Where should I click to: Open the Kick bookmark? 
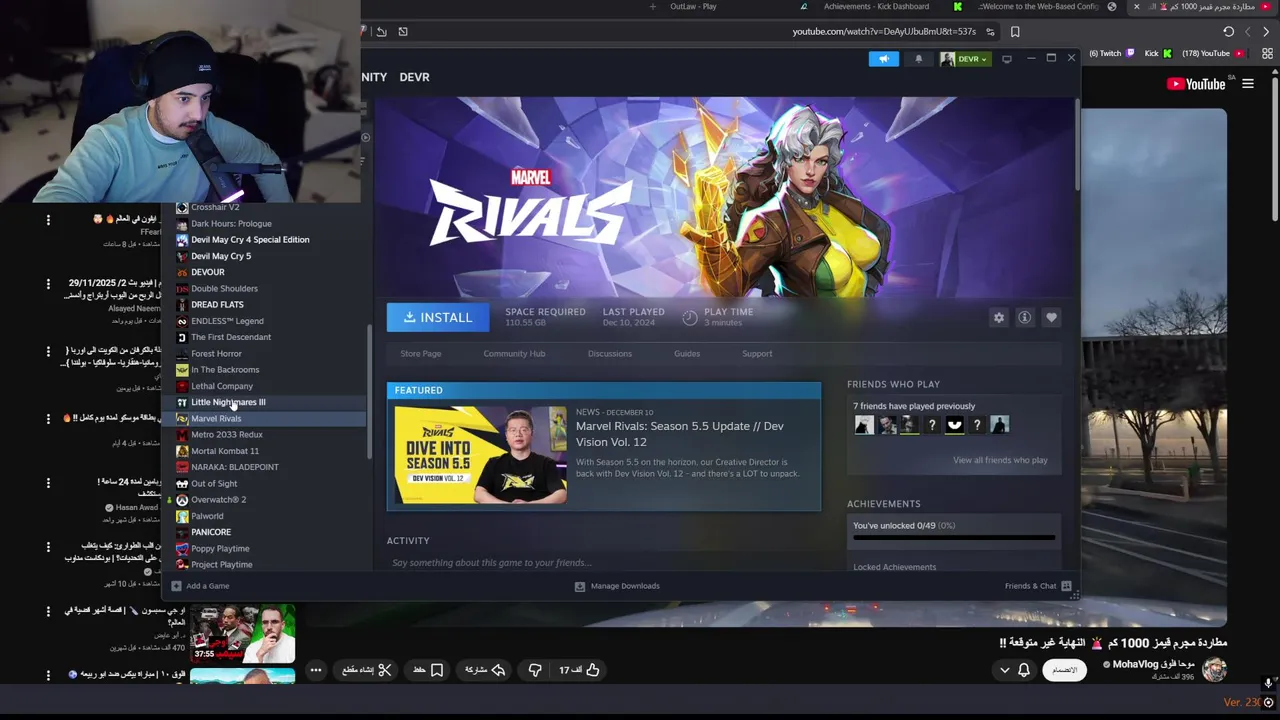1157,53
